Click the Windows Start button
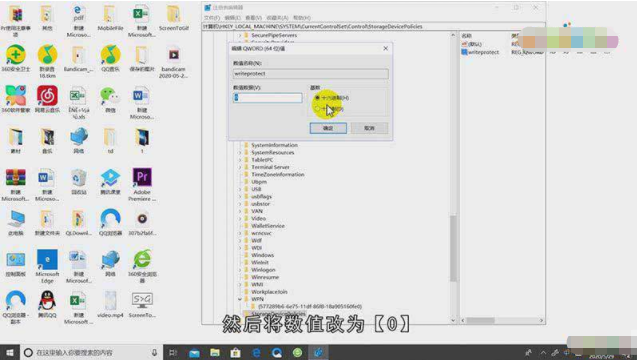 [x=10, y=352]
